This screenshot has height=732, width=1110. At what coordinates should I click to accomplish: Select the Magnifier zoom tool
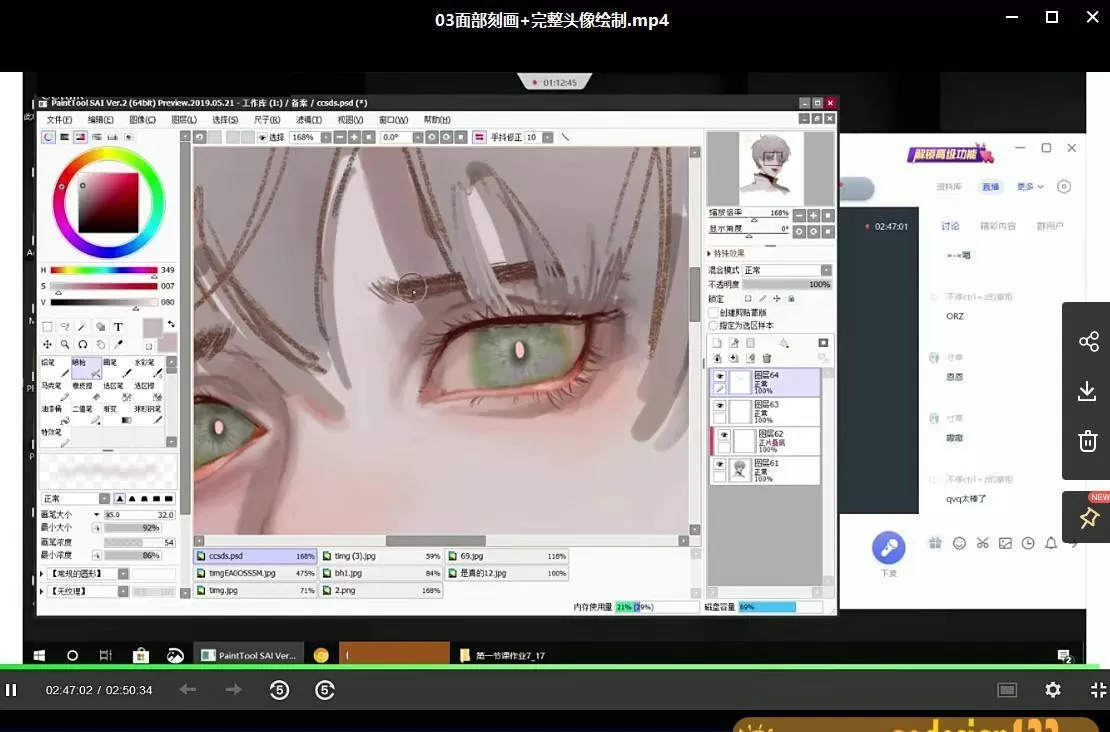point(65,344)
